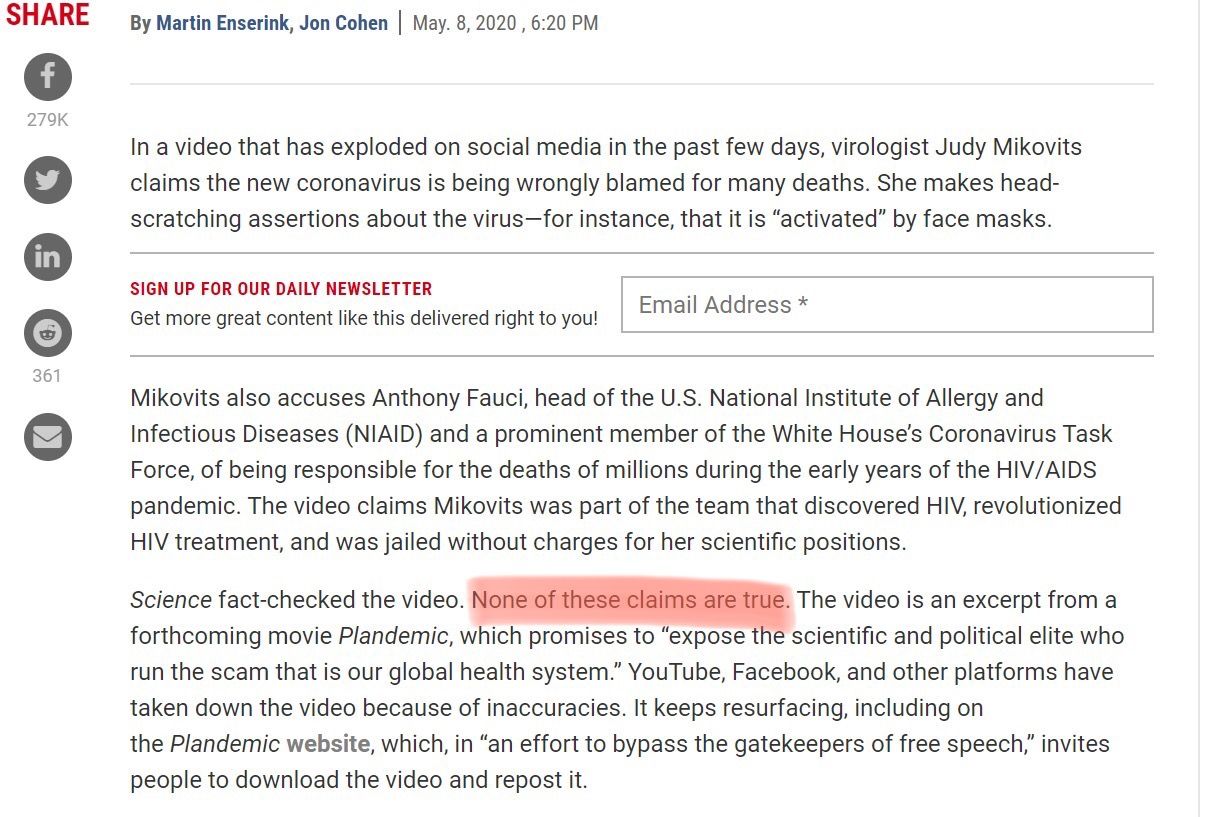Click "Sign up for our daily newsletter" heading

pyautogui.click(x=281, y=289)
